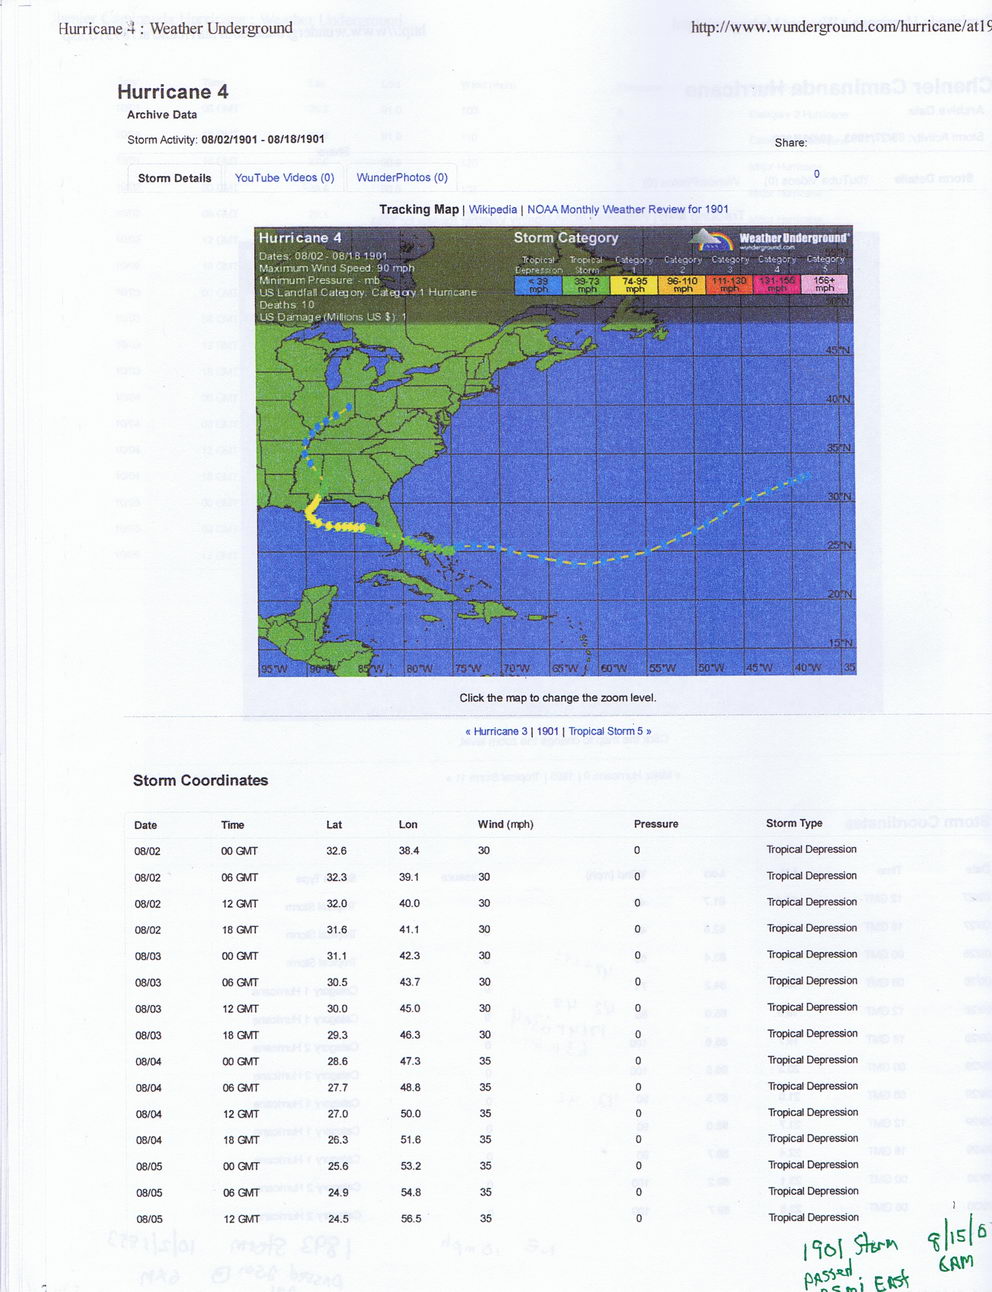992x1292 pixels.
Task: Click the Lat value 31.6
Action: (337, 930)
